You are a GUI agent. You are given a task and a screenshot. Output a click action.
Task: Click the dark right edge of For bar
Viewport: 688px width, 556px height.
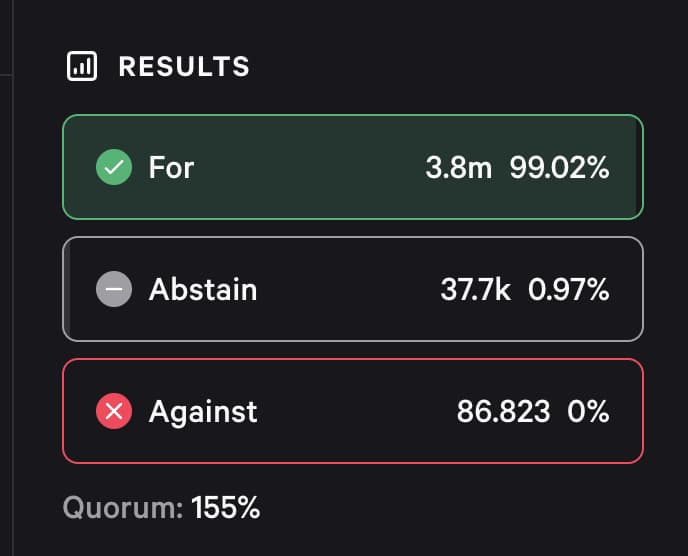(639, 167)
